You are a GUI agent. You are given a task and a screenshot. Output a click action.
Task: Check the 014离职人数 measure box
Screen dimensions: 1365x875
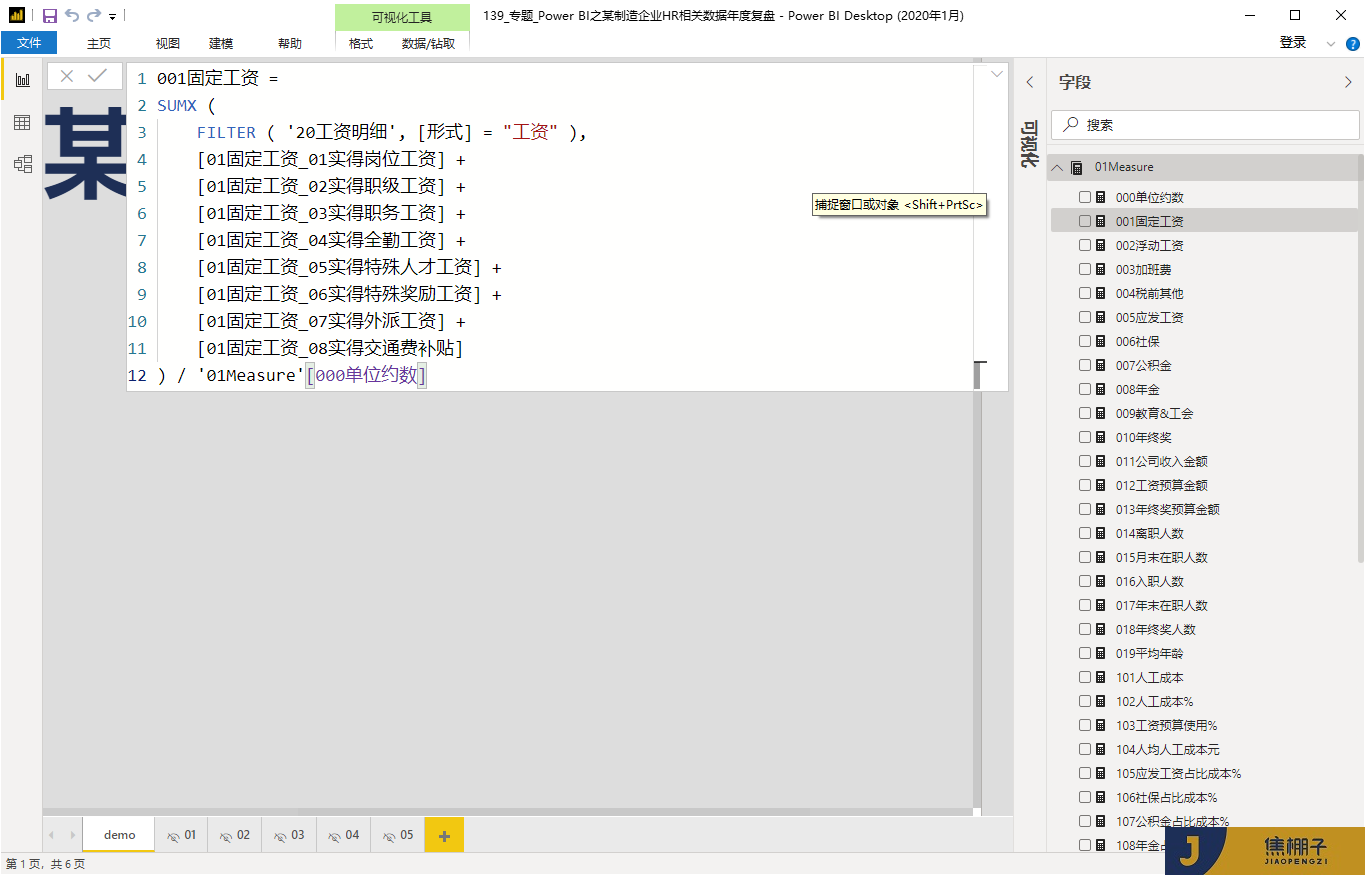point(1085,533)
